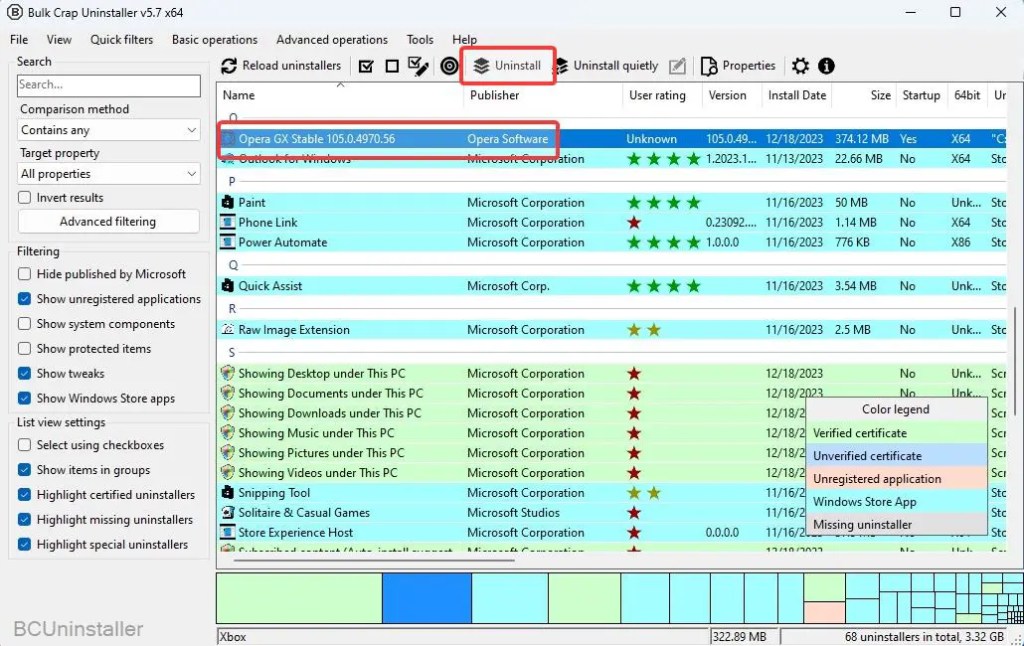Screen dimensions: 1024x646
Task: Sort by the Publisher column header
Action: [x=543, y=95]
